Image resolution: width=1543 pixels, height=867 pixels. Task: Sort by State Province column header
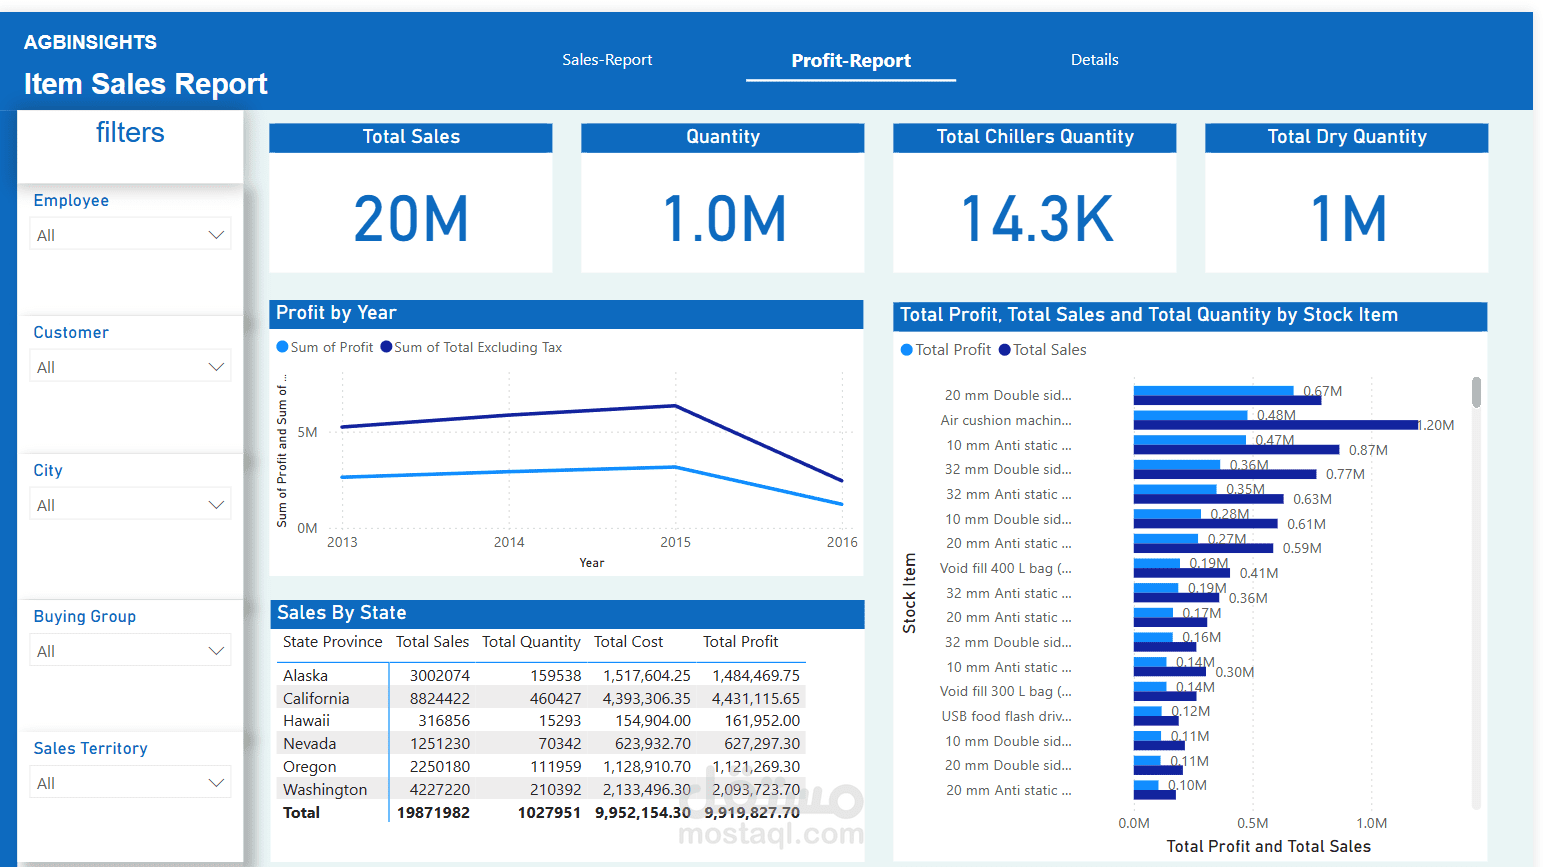point(332,642)
